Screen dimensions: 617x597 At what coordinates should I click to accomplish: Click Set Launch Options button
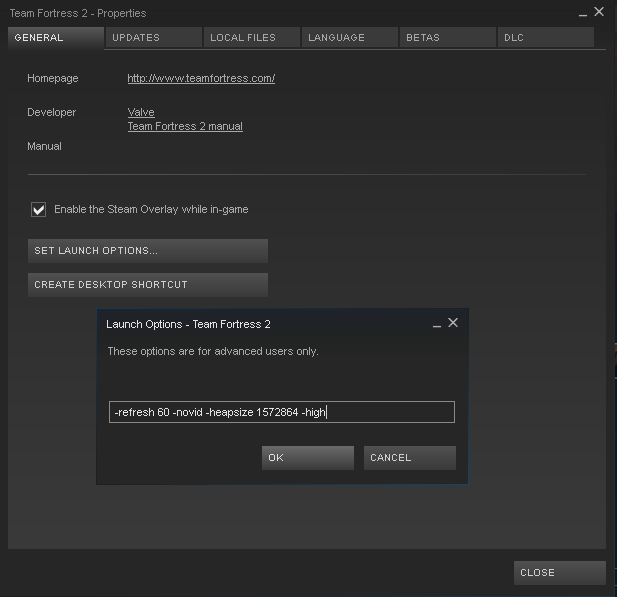(x=148, y=251)
